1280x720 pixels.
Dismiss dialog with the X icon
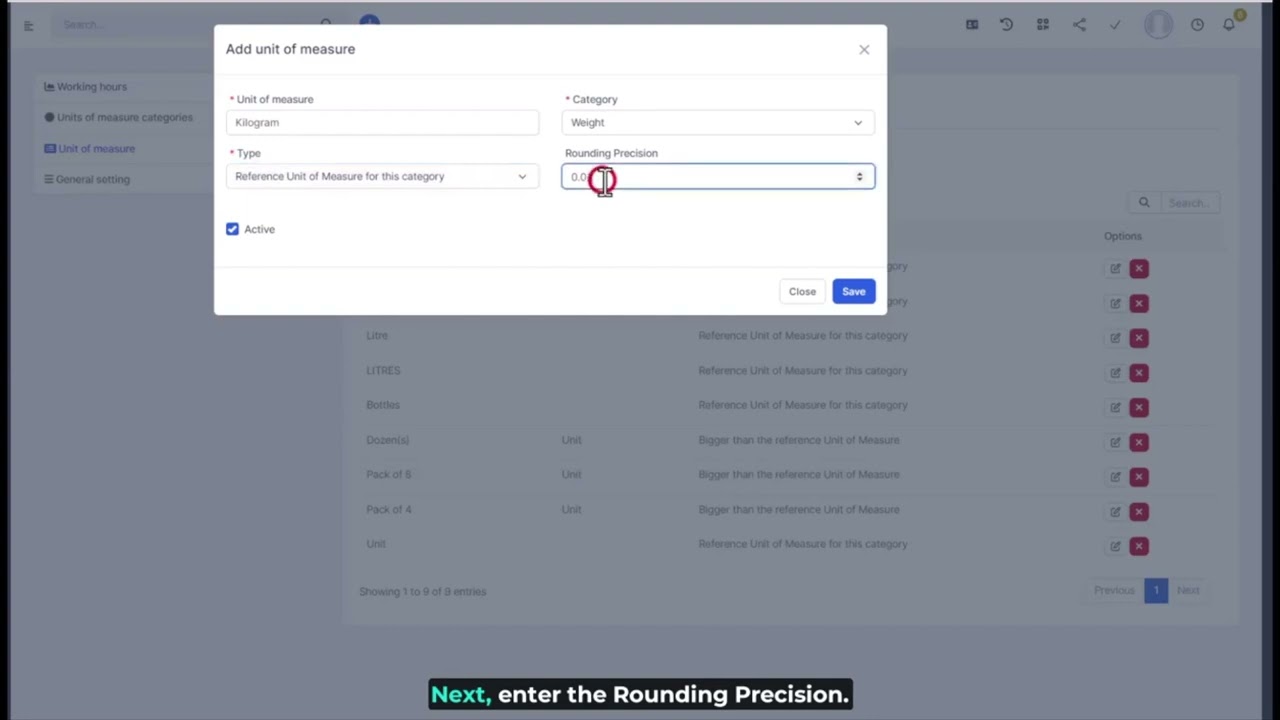coord(864,49)
